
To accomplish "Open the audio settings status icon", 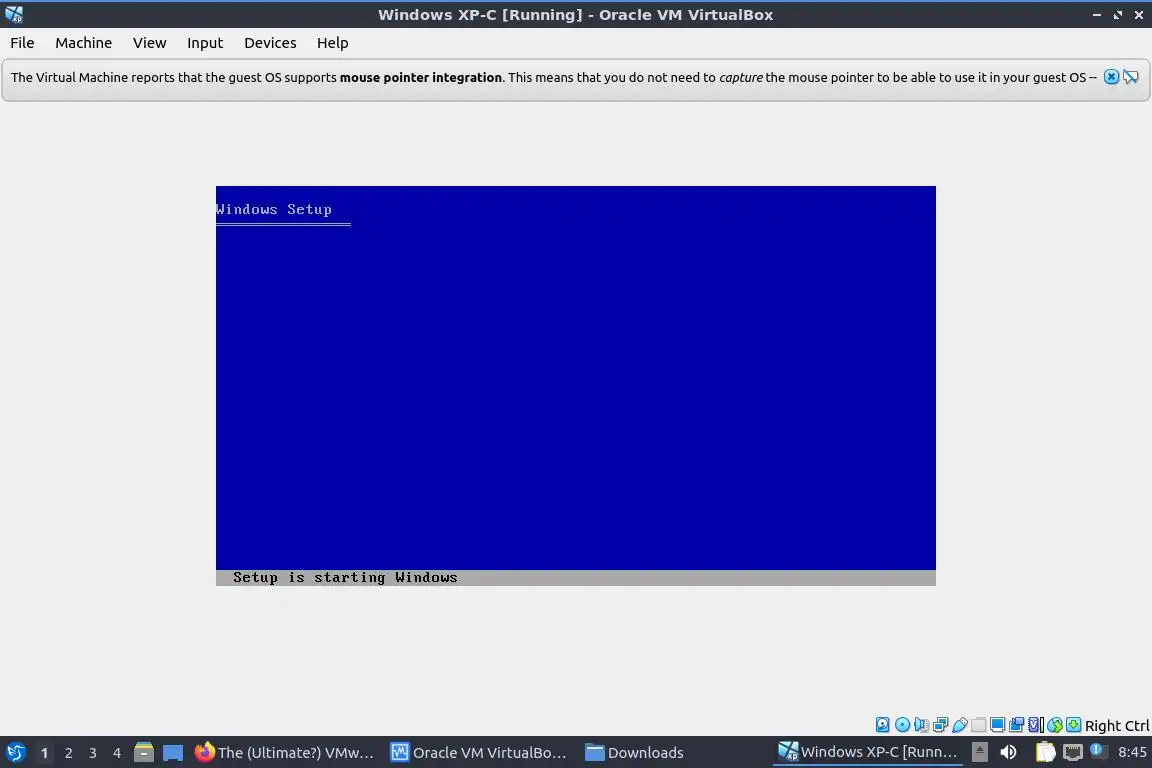I will [x=921, y=725].
